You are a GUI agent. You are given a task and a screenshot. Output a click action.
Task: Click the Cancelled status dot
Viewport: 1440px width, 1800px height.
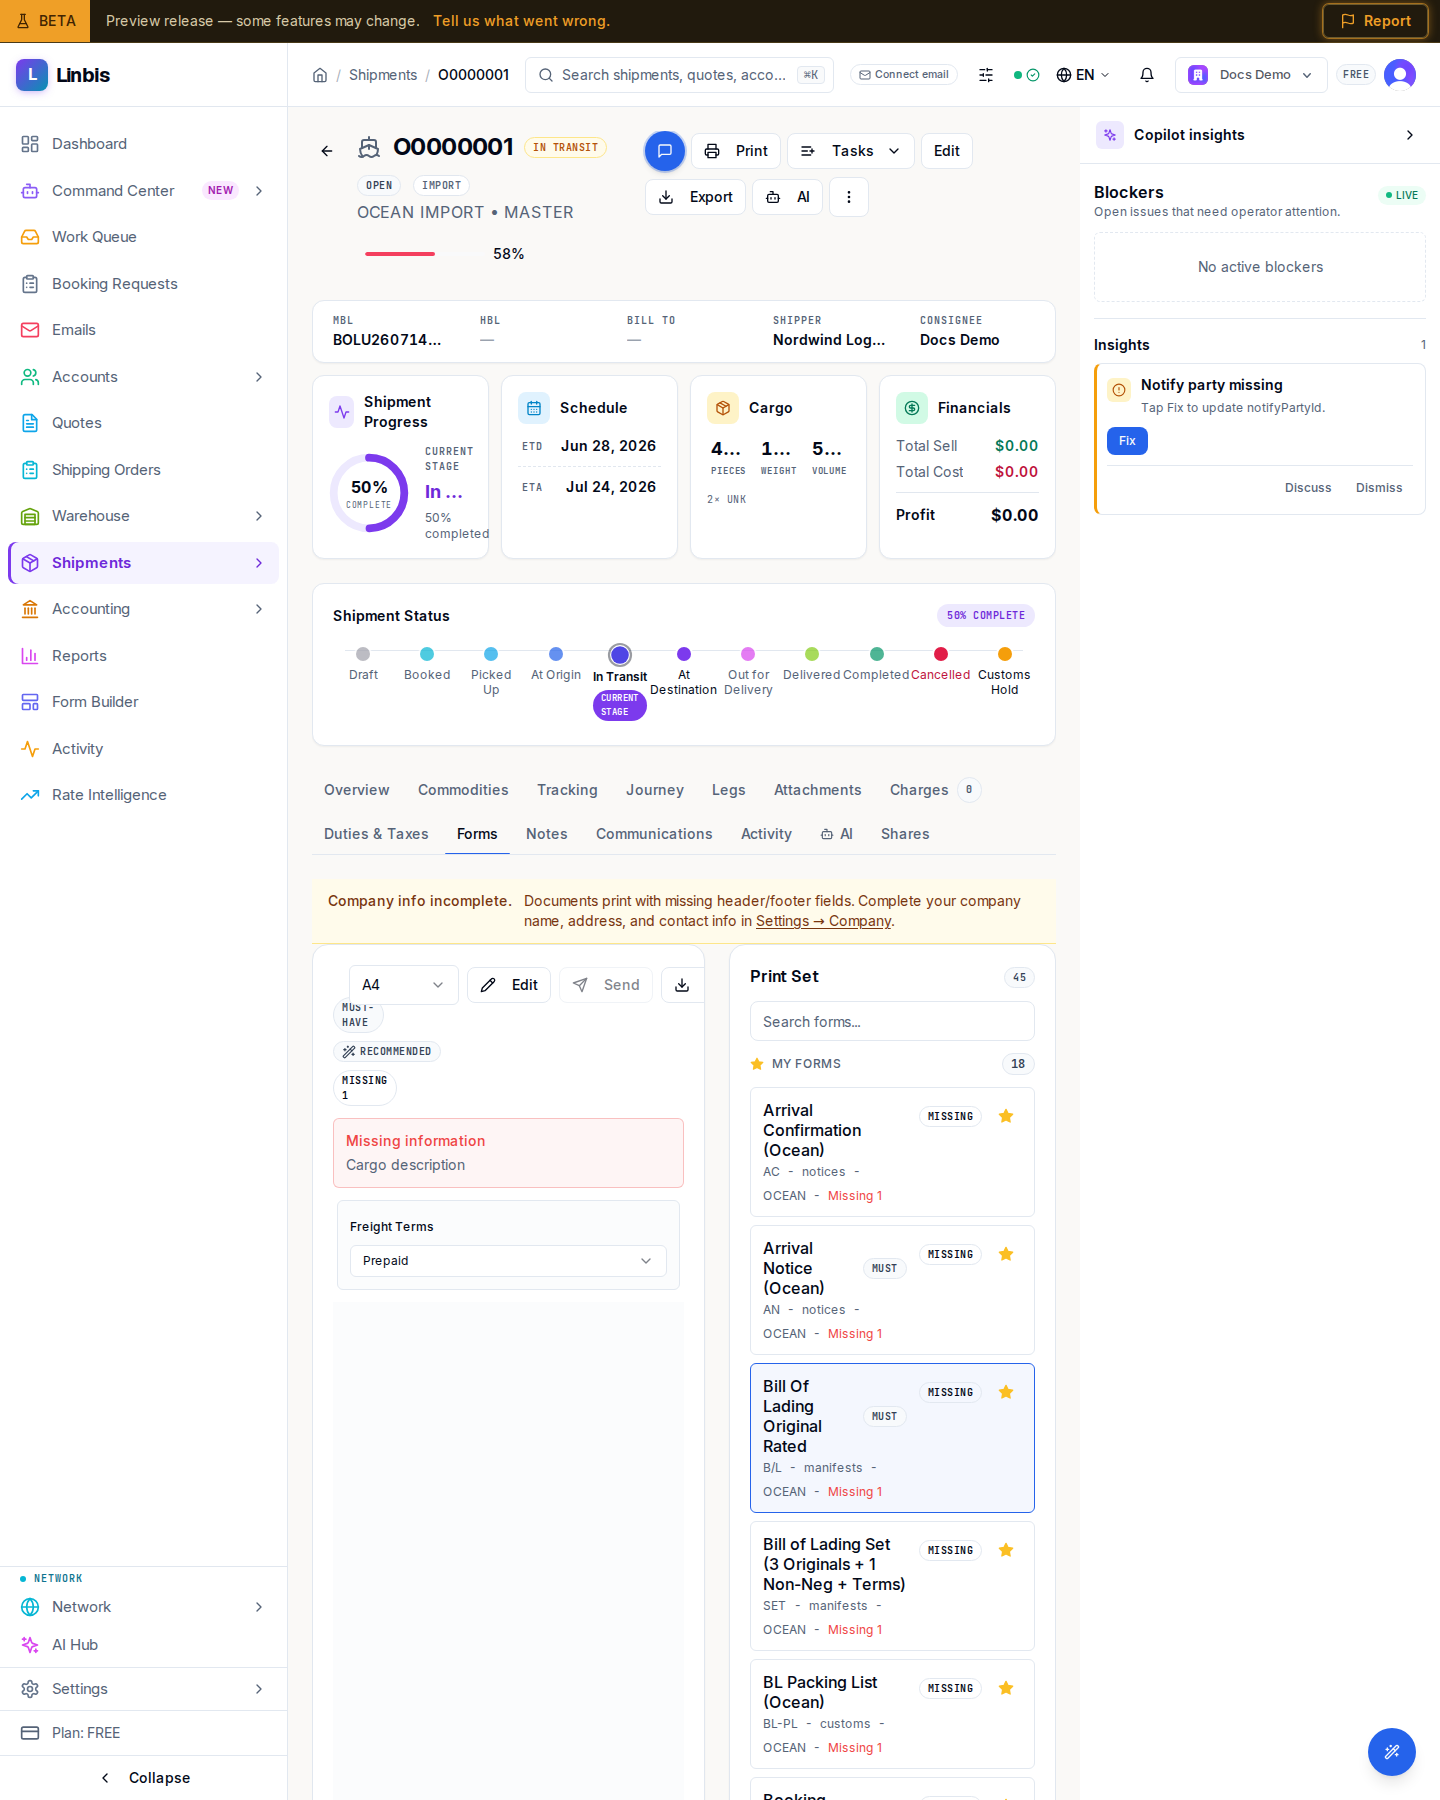click(x=941, y=654)
